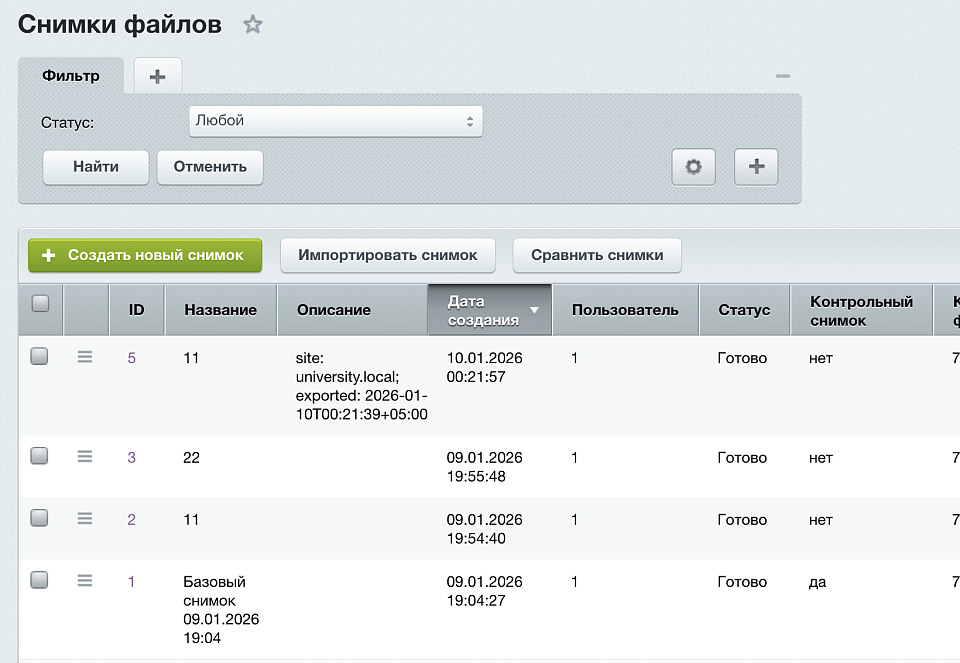Add filter field with plus button
The height and width of the screenshot is (663, 960).
click(756, 167)
